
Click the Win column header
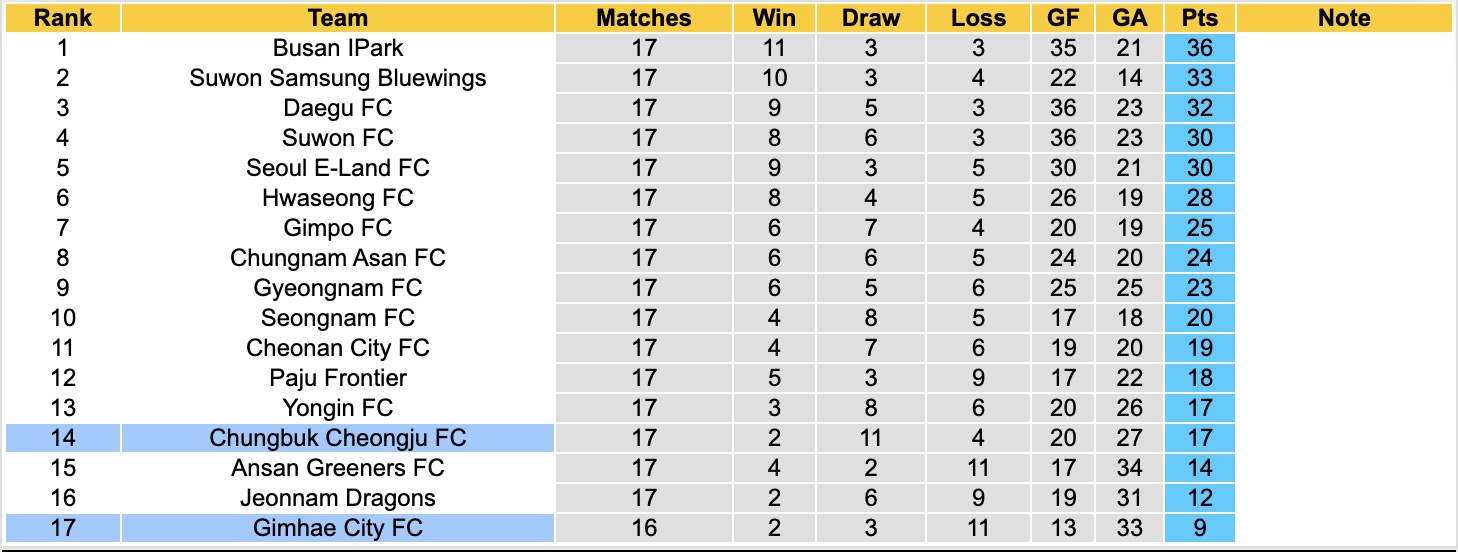[x=774, y=18]
